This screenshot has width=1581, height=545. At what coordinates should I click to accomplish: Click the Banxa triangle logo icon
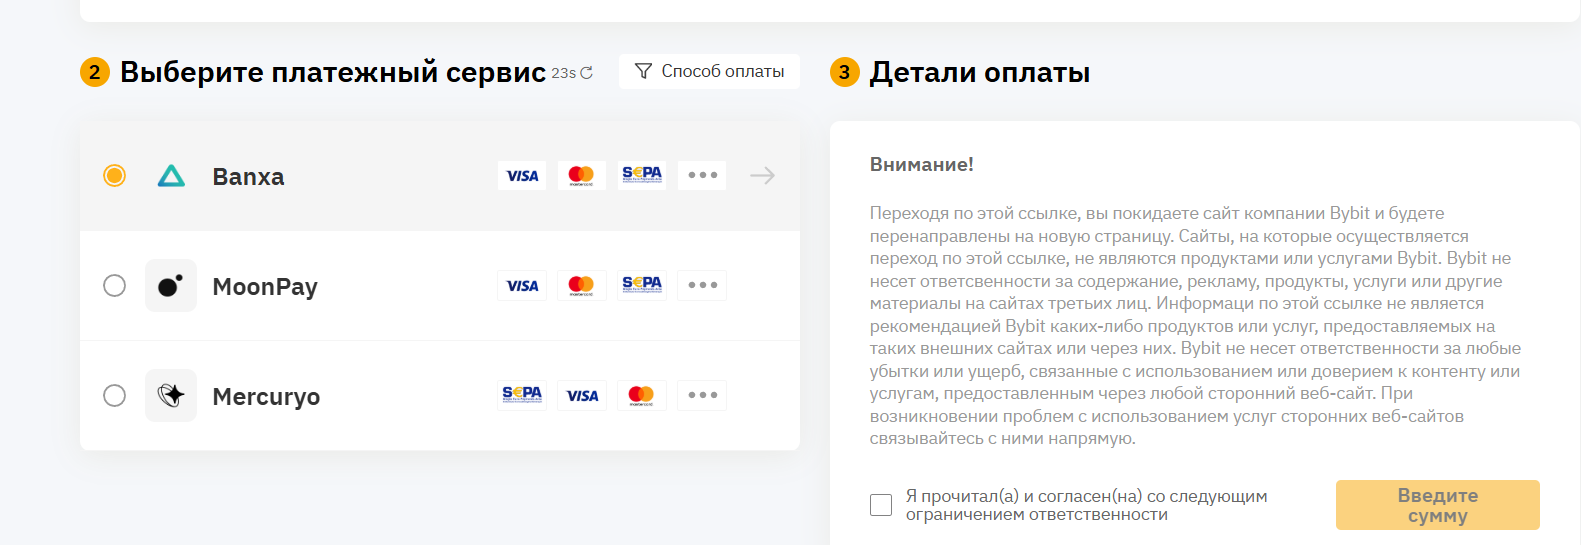pos(171,176)
